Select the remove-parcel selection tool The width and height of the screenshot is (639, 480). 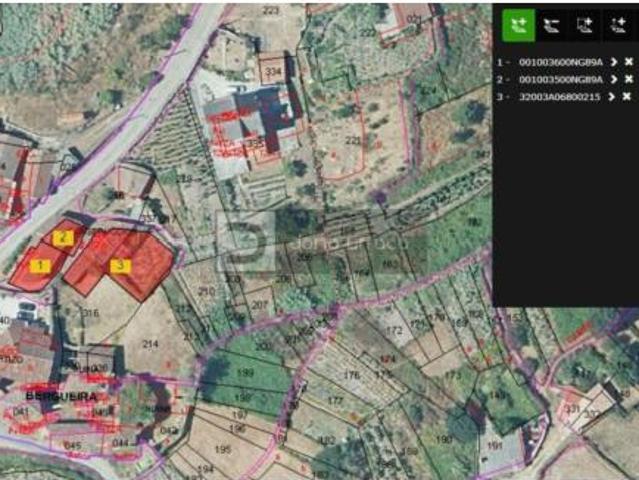point(551,26)
